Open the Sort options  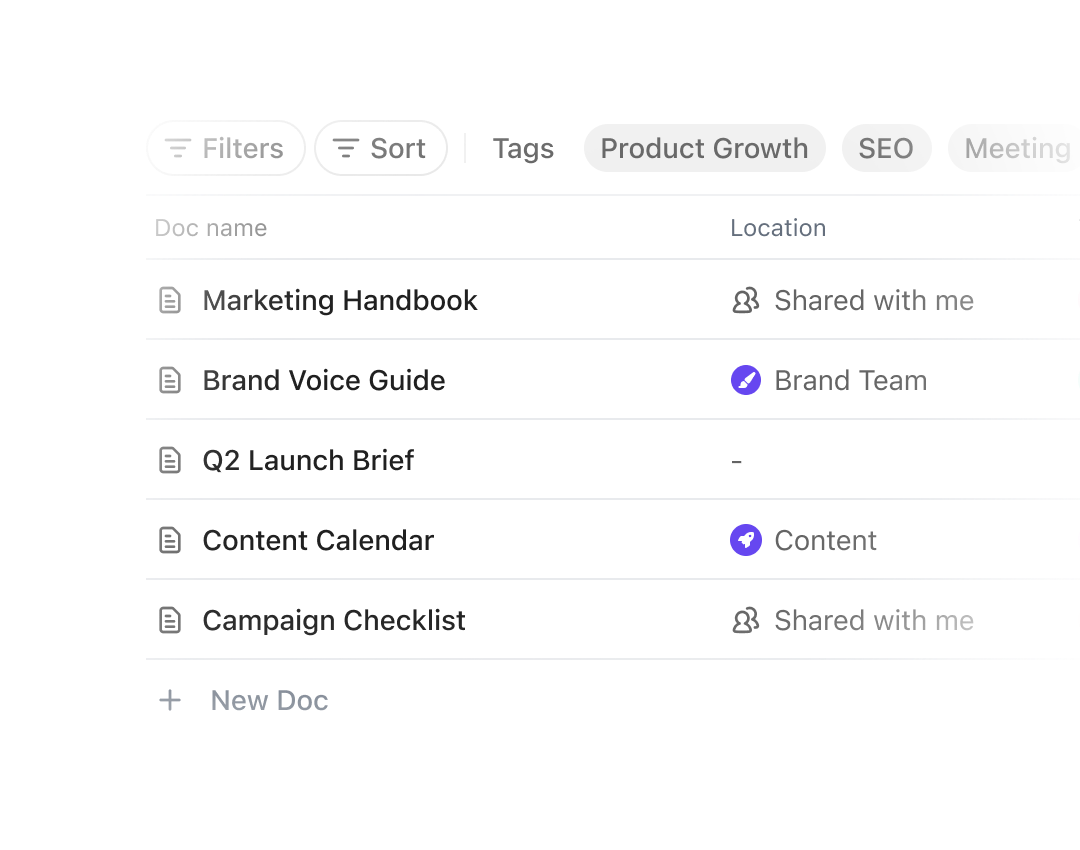381,148
